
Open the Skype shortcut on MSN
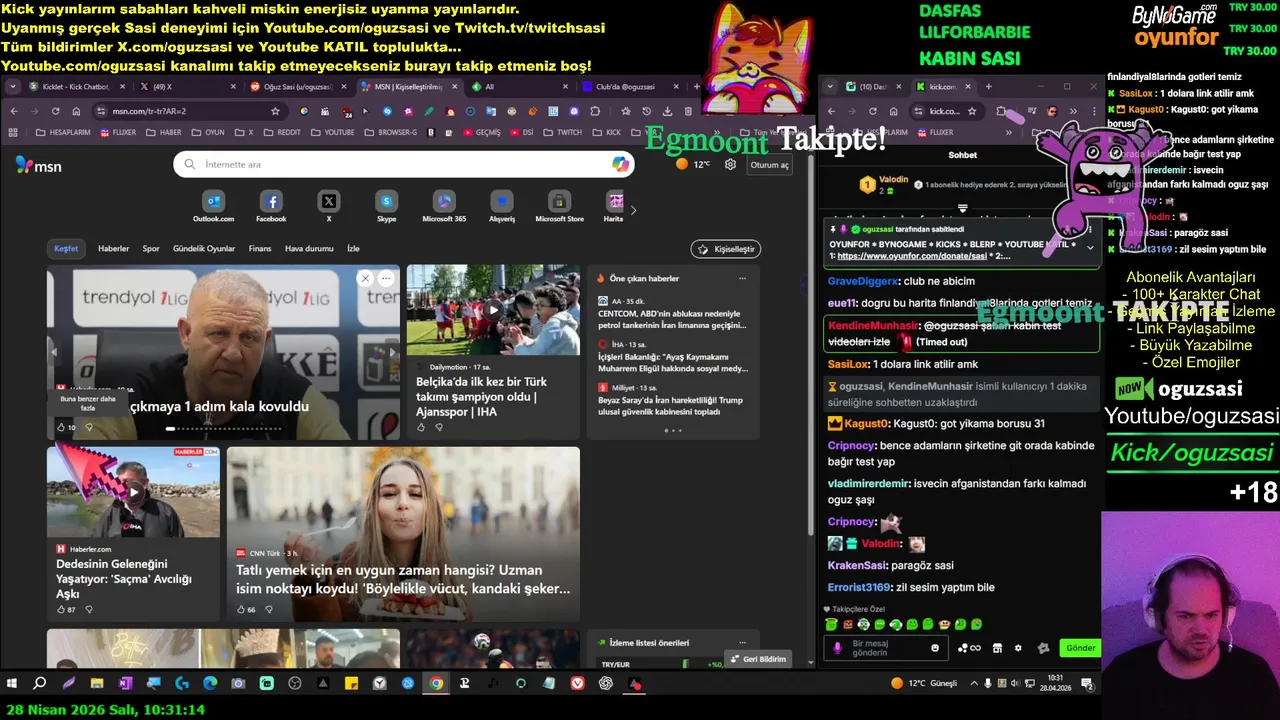pos(386,207)
